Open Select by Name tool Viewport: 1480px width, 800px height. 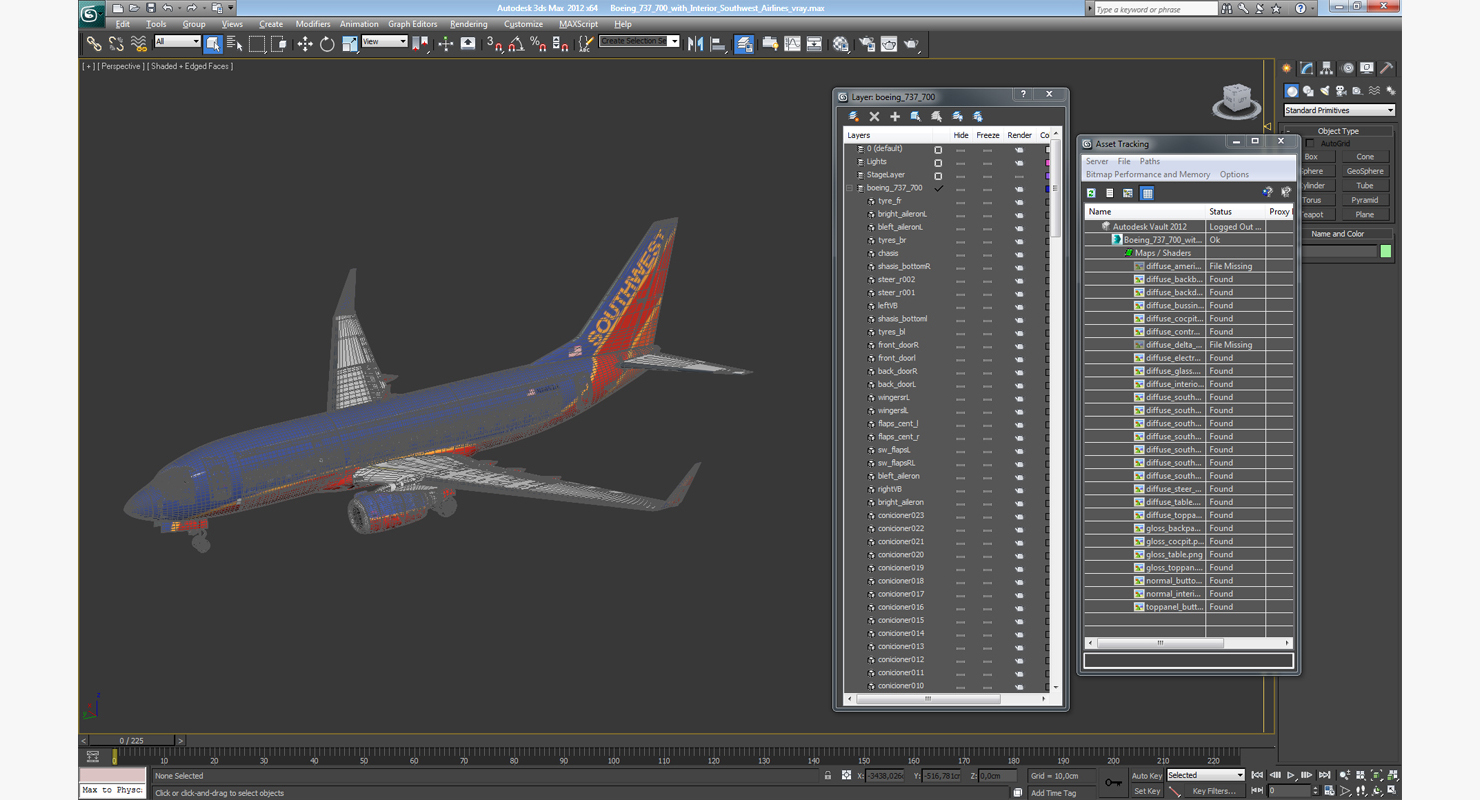coord(235,44)
